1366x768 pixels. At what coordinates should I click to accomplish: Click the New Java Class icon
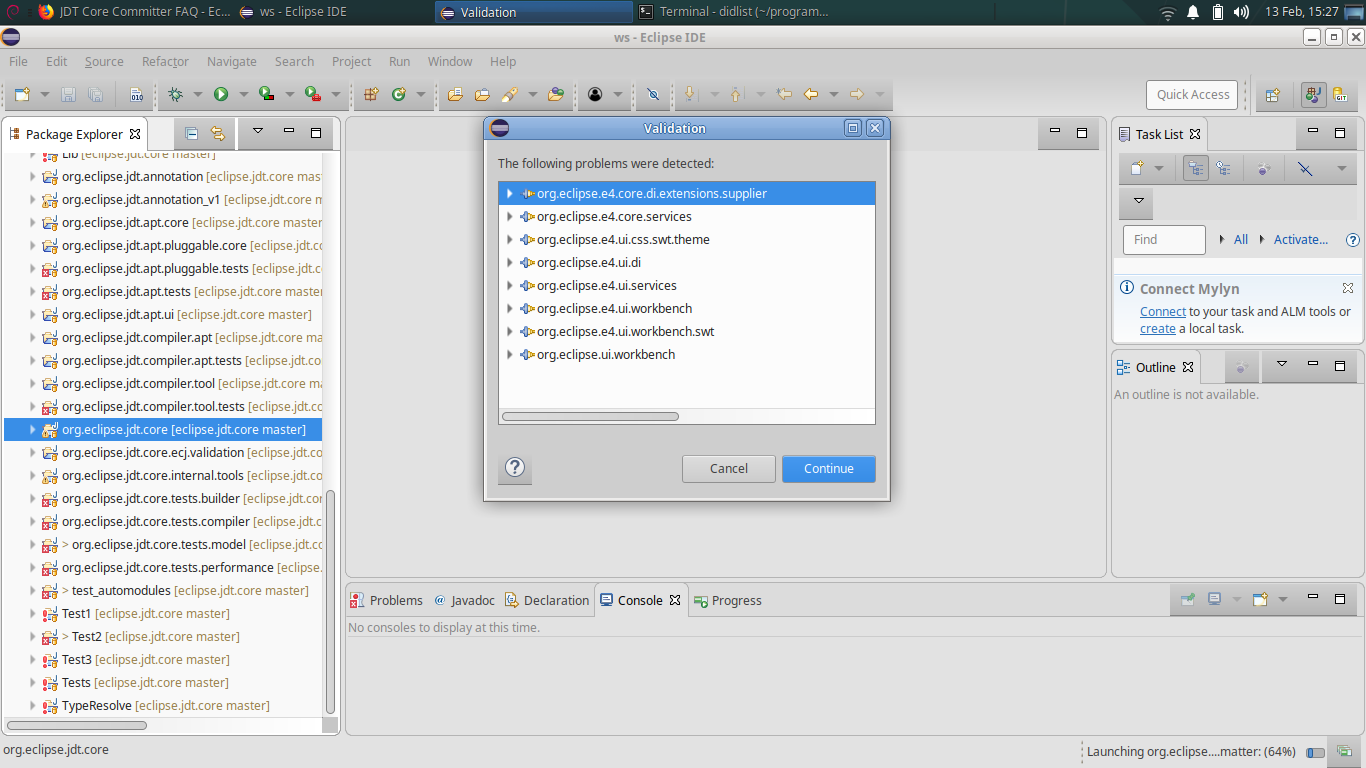point(399,94)
